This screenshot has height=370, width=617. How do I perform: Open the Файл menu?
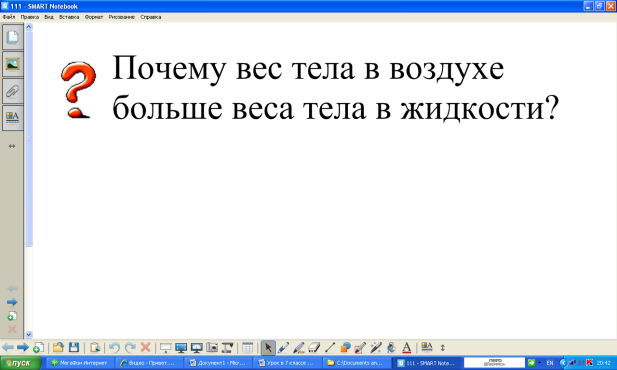(x=9, y=17)
